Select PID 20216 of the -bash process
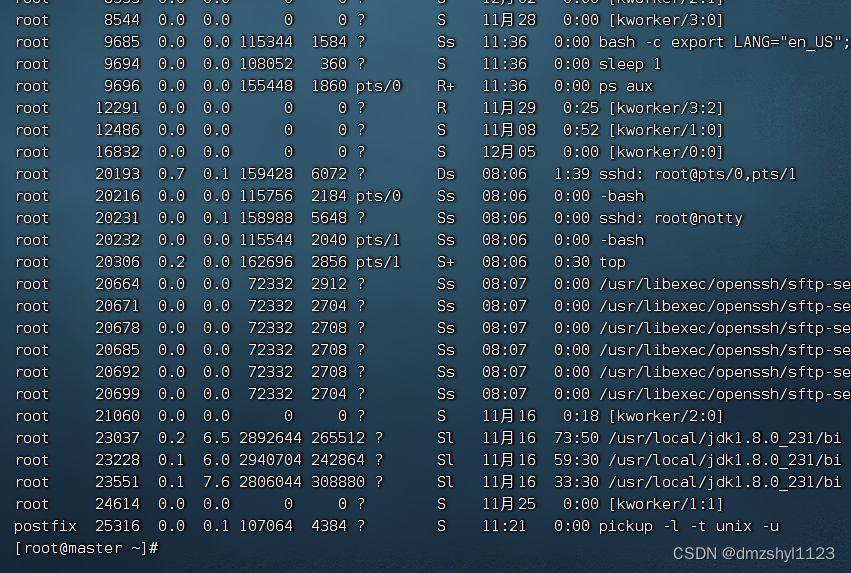The image size is (851, 573). tap(117, 196)
